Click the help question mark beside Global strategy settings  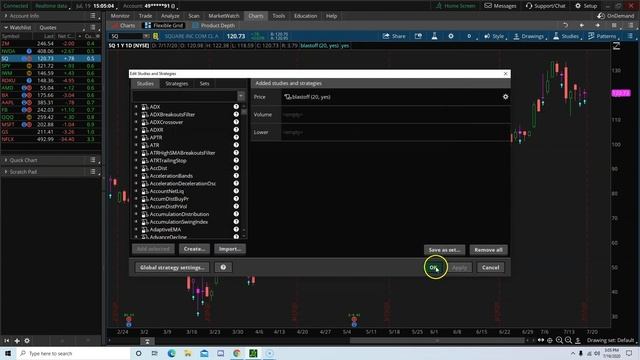[x=223, y=267]
